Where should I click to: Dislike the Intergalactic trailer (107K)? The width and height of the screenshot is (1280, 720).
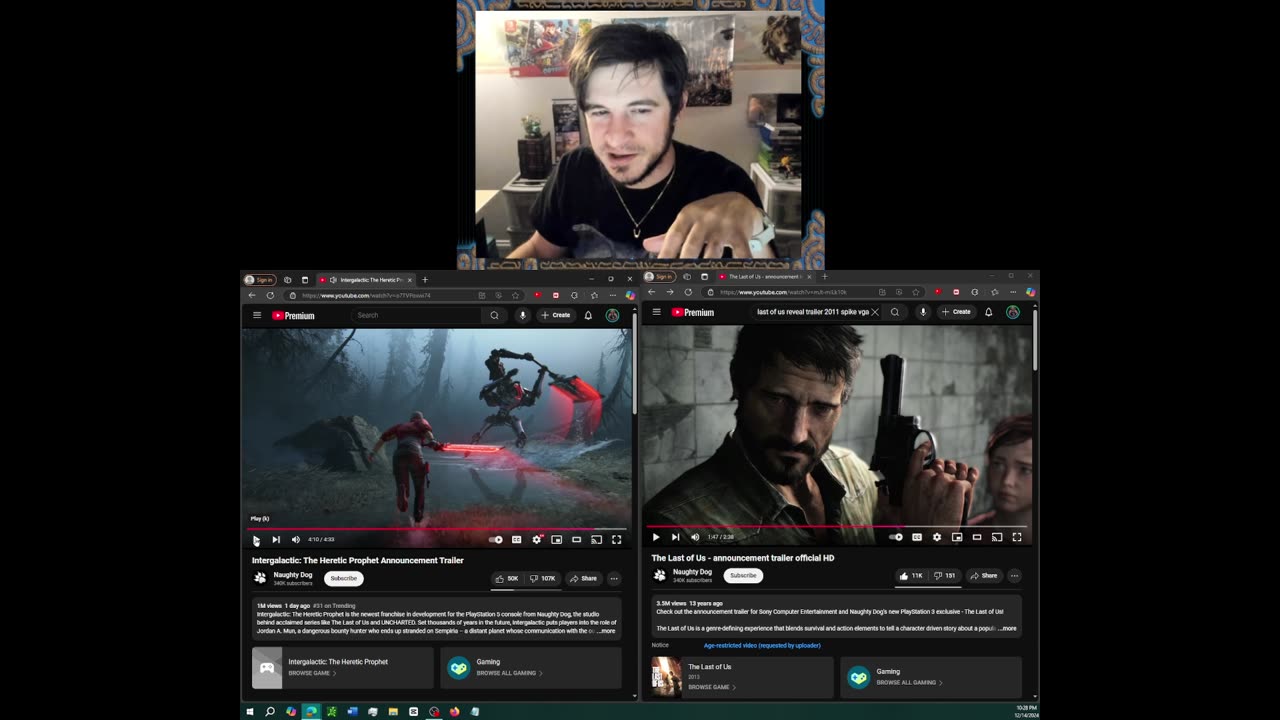(542, 578)
